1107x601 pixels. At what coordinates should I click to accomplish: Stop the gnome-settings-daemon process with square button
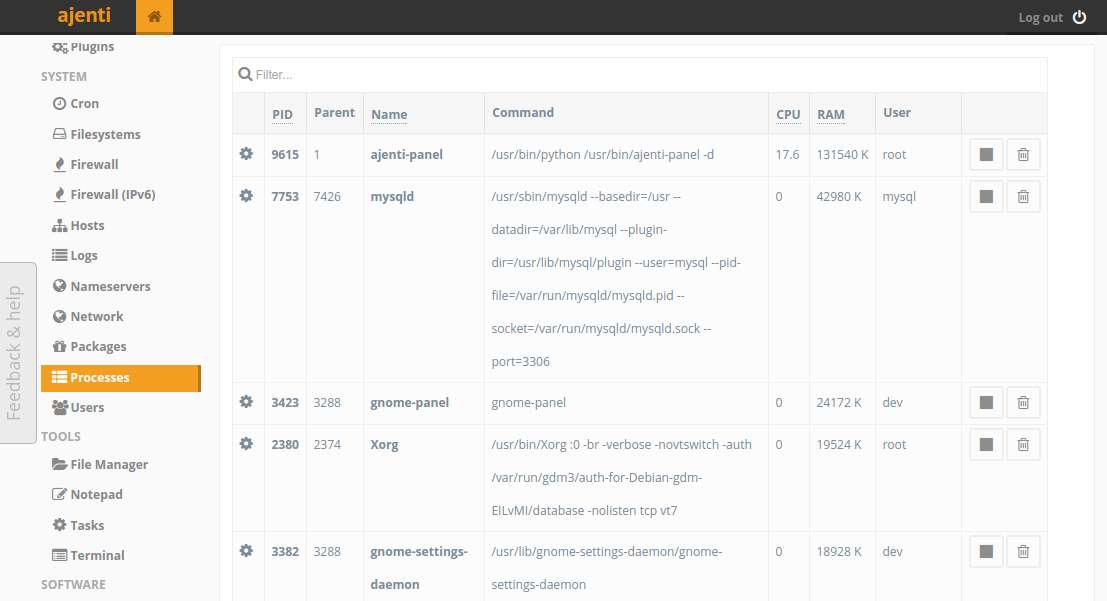[x=986, y=552]
